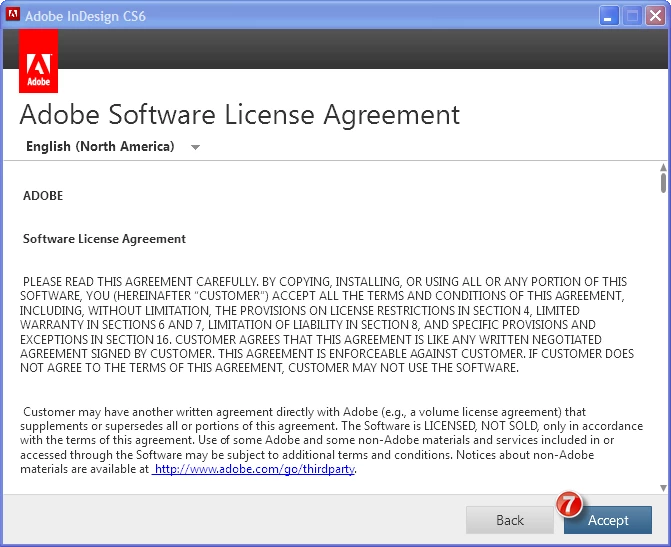
Task: Click the 'Adobe InDesign CS6' window title
Action: [85, 16]
